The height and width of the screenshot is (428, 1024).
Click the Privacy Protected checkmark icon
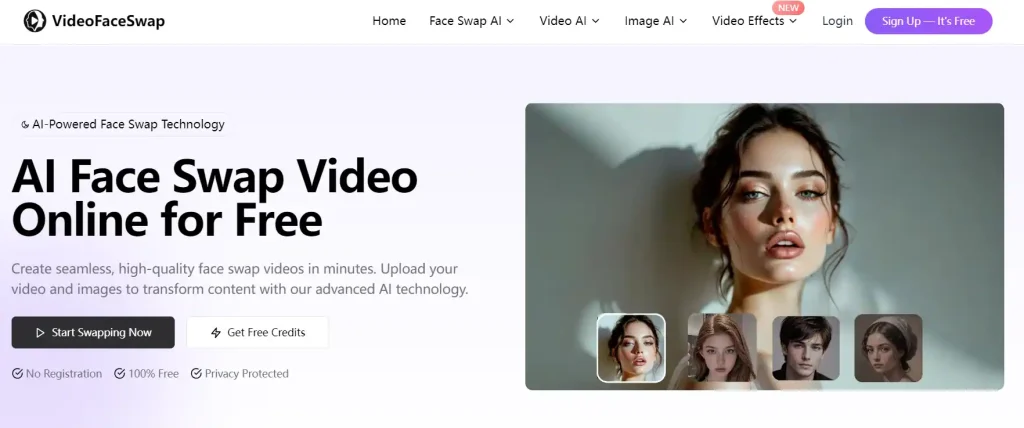pos(196,374)
